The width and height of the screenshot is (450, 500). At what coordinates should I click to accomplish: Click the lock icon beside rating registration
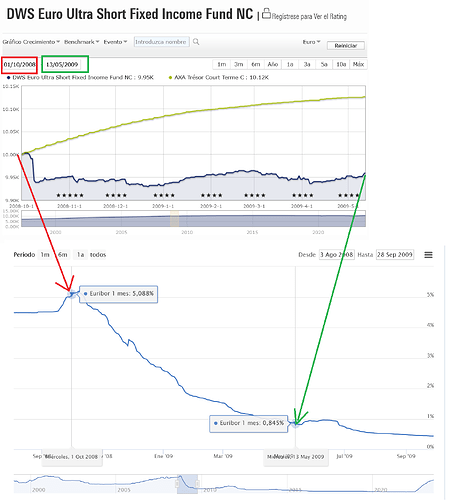coord(266,14)
